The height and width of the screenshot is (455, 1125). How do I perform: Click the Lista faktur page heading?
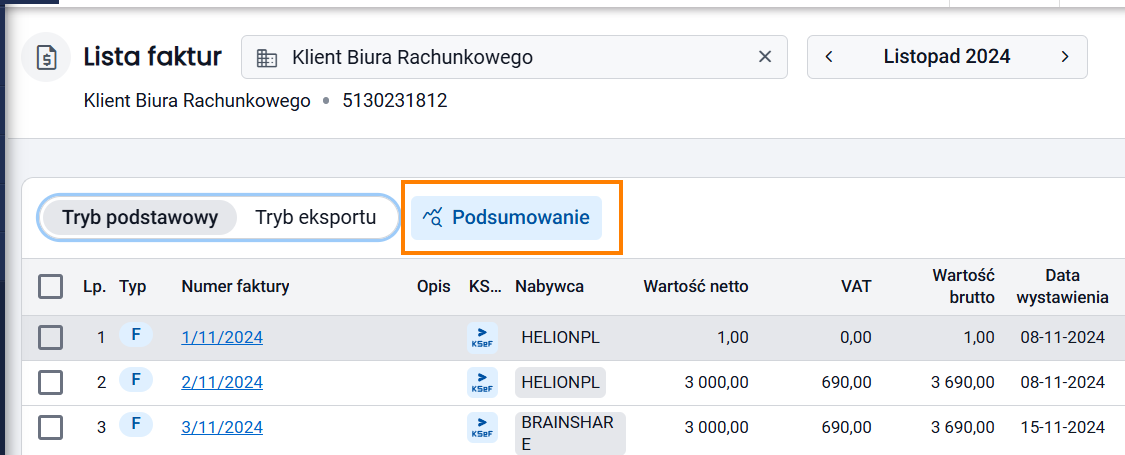[153, 56]
